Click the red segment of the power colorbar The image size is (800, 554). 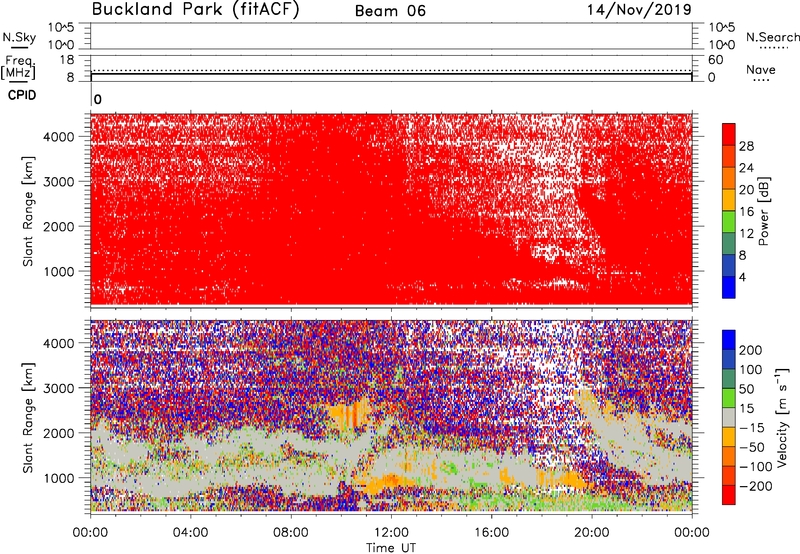(x=729, y=134)
